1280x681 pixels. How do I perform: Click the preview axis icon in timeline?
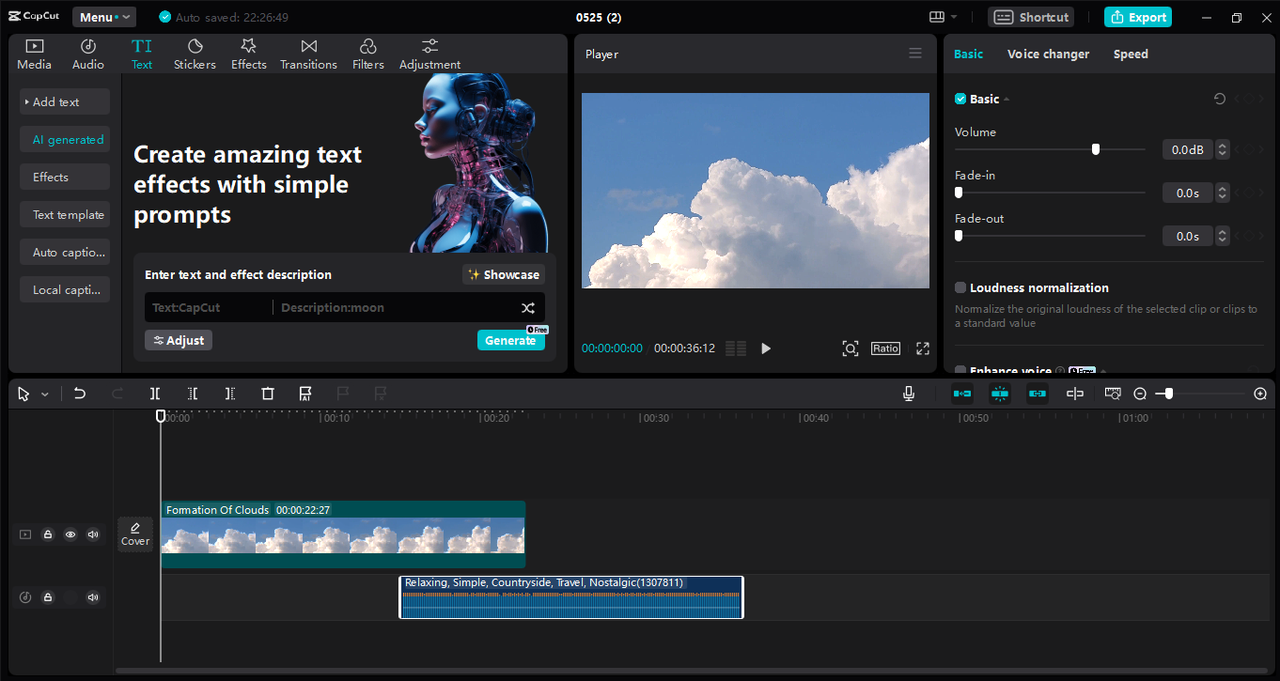1075,394
